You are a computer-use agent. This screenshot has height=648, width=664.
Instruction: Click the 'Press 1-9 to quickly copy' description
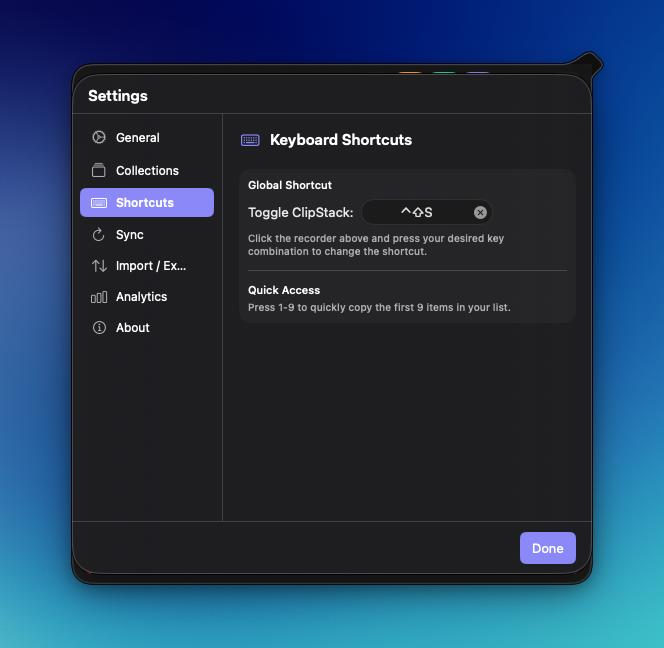coord(379,307)
